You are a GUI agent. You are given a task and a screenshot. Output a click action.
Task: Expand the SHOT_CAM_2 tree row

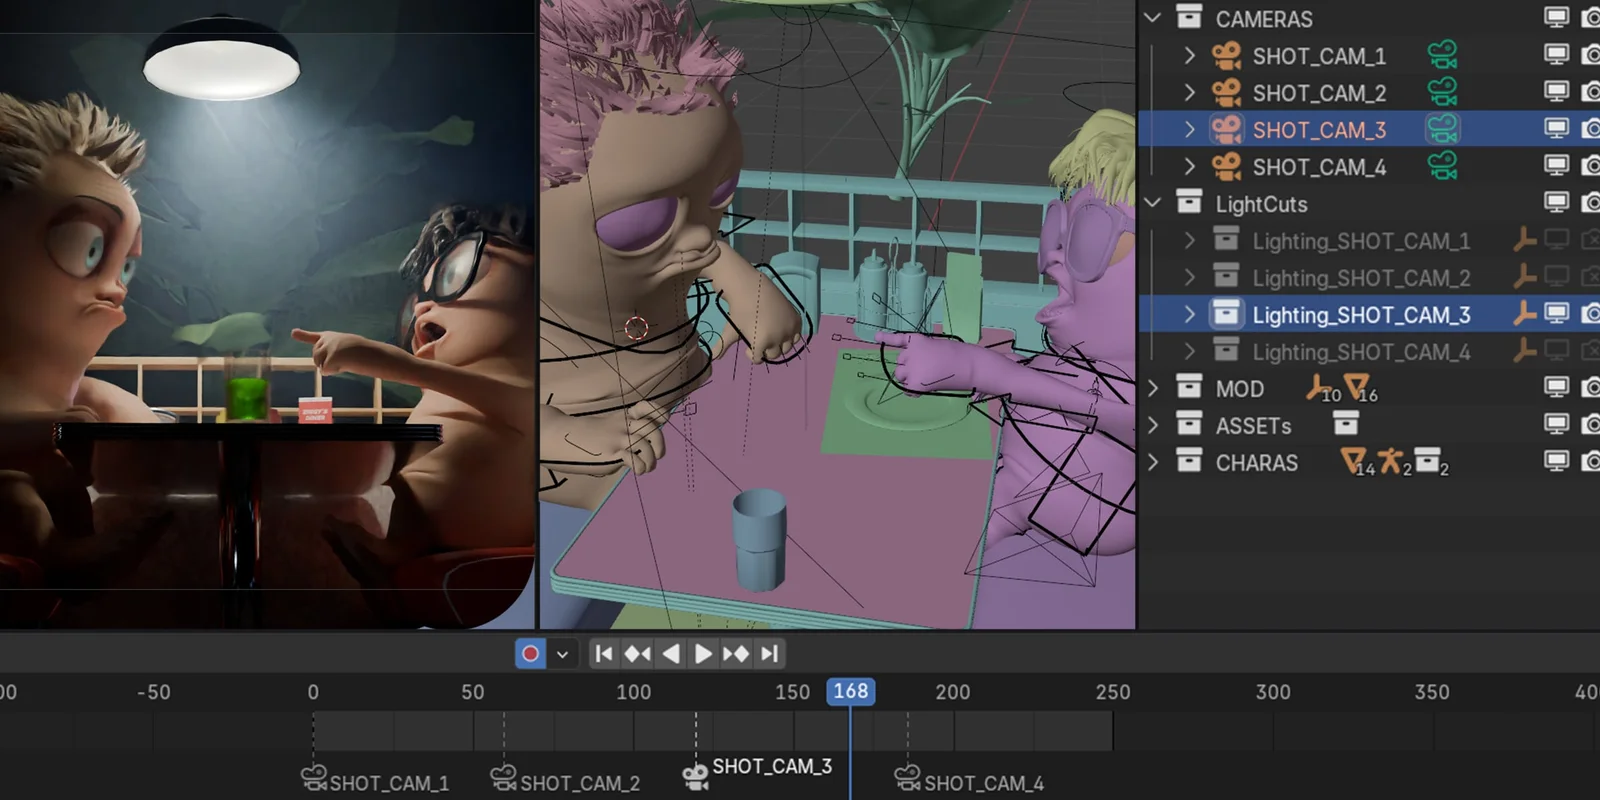[x=1189, y=93]
